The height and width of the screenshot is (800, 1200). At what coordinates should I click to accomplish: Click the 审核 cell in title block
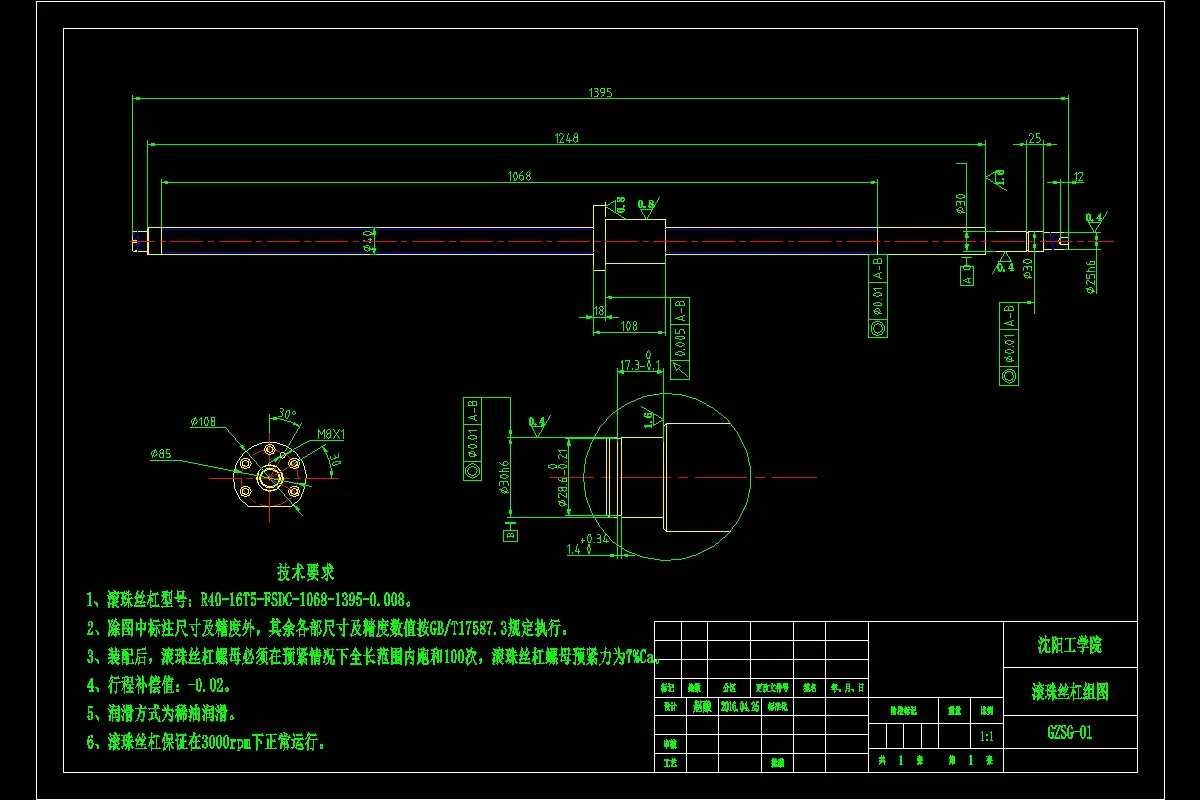(x=670, y=745)
